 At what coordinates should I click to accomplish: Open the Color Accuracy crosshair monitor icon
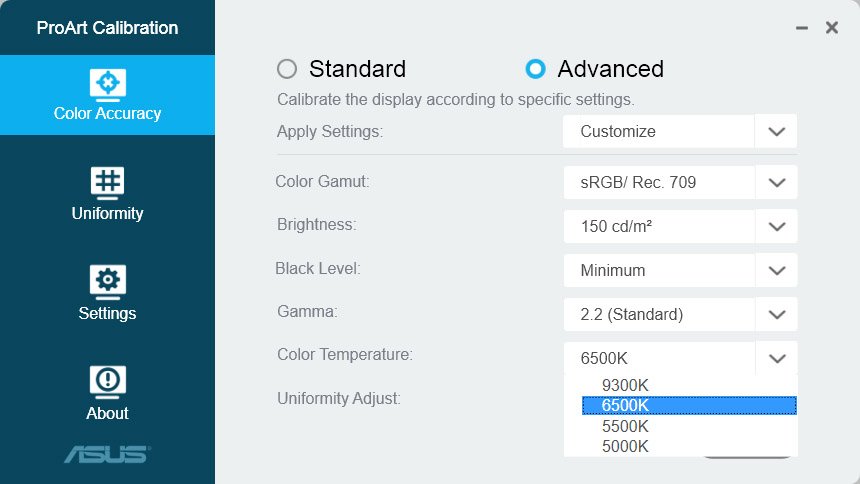tap(108, 85)
